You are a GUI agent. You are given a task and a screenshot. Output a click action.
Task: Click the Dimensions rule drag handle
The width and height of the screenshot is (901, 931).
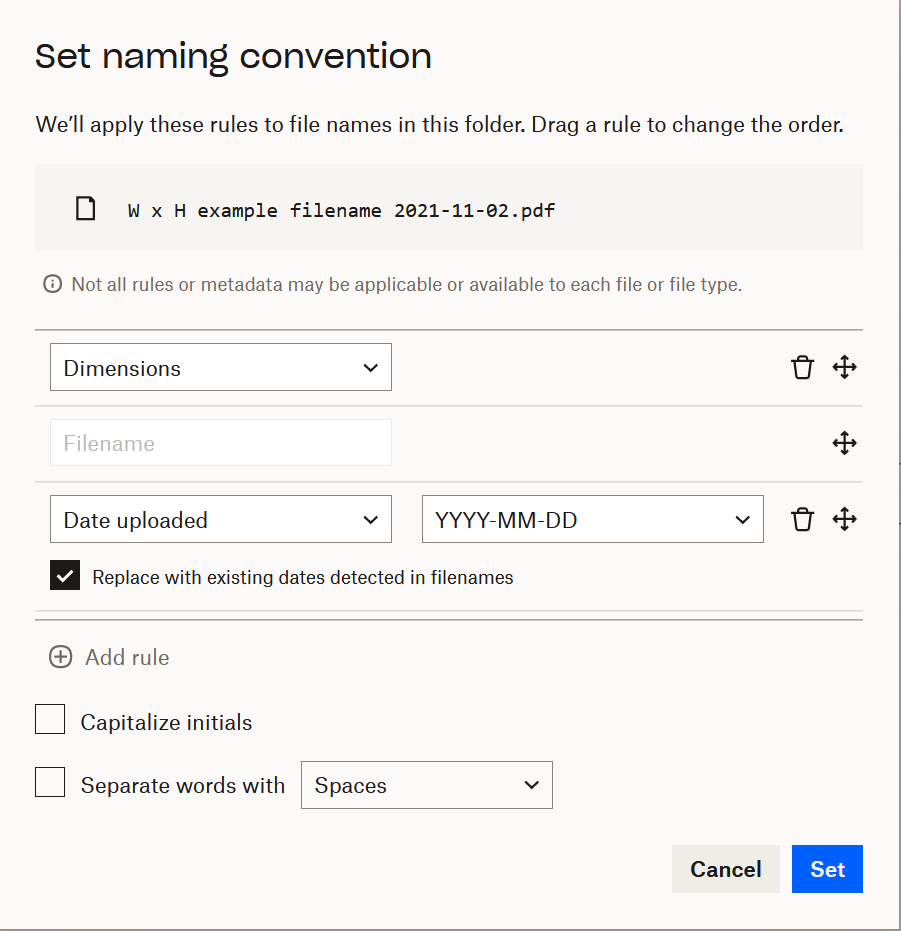[x=845, y=368]
